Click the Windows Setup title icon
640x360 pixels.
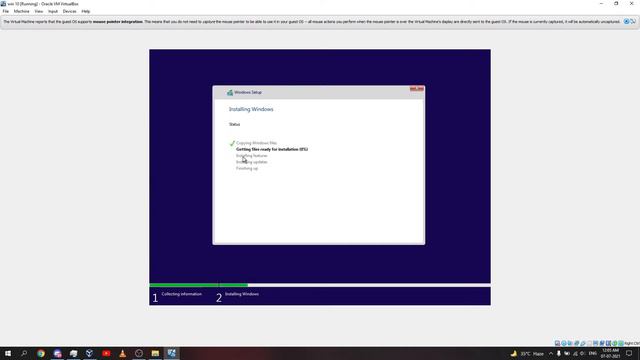tap(230, 93)
